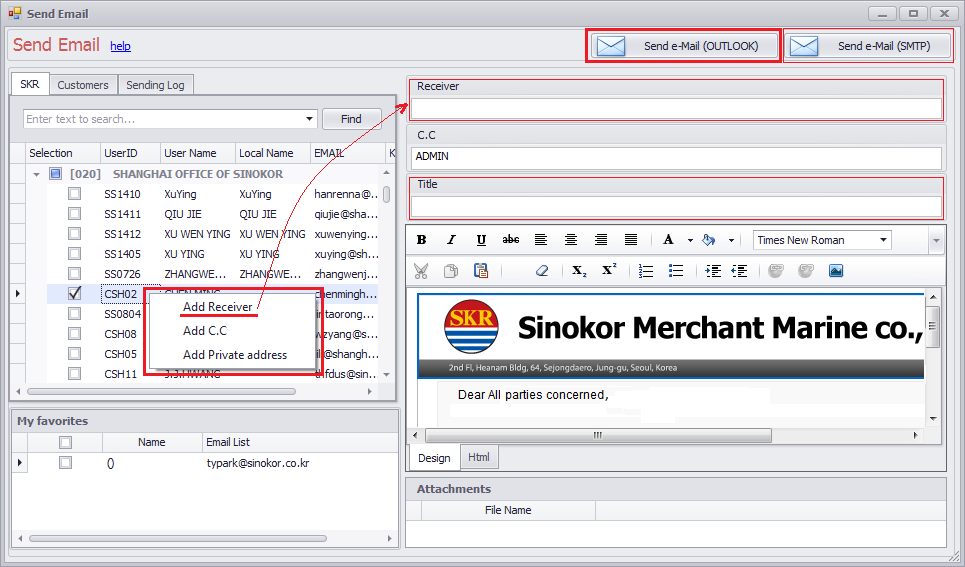Tick the SS0726 row checkbox
The image size is (965, 567).
74,273
